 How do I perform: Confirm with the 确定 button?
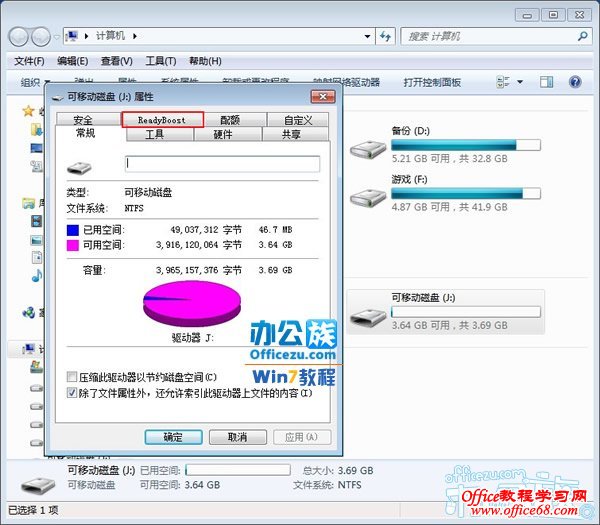[x=173, y=437]
